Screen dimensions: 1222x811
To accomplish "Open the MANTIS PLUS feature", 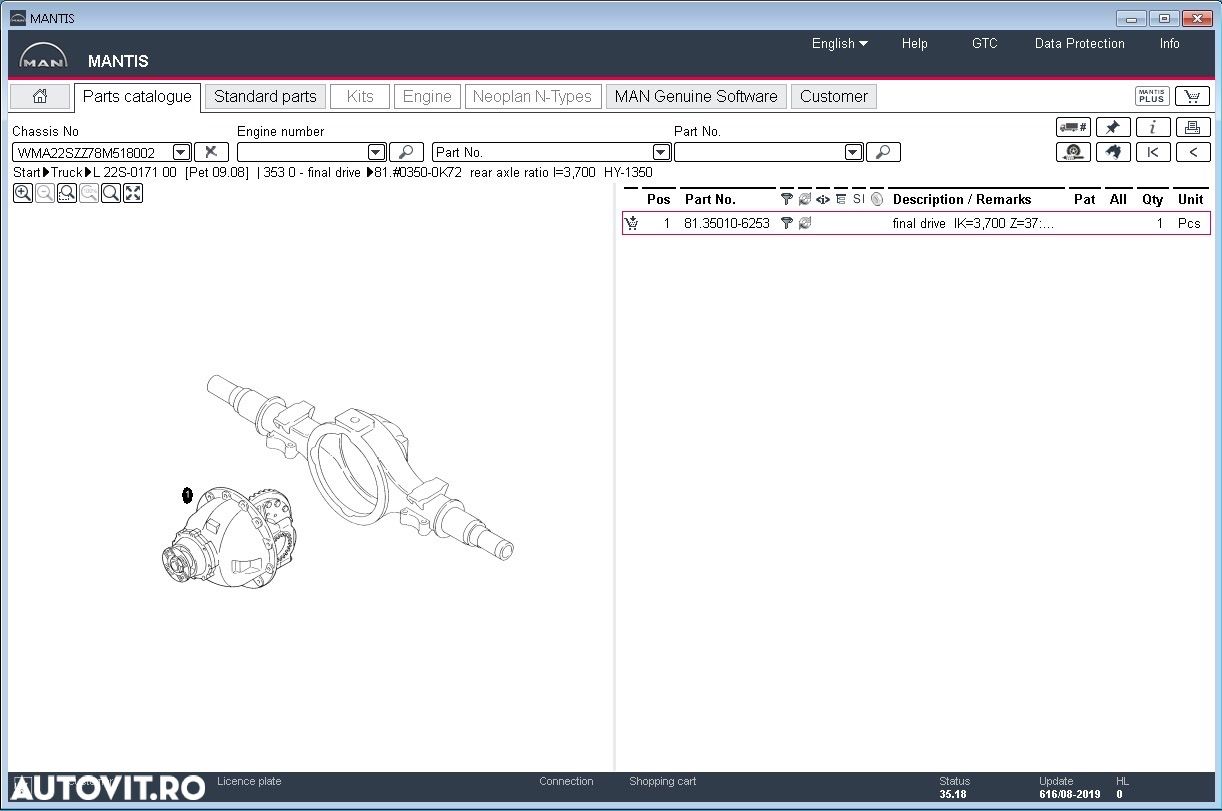I will [x=1152, y=96].
